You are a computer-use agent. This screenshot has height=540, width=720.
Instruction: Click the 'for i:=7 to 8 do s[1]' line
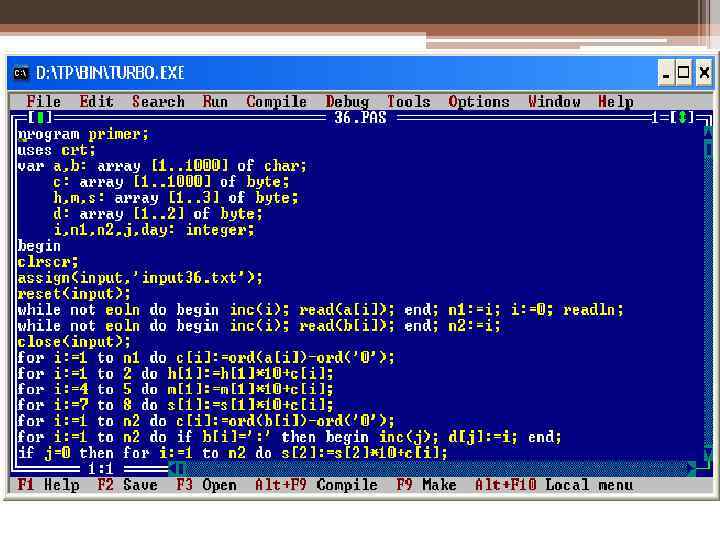click(175, 405)
